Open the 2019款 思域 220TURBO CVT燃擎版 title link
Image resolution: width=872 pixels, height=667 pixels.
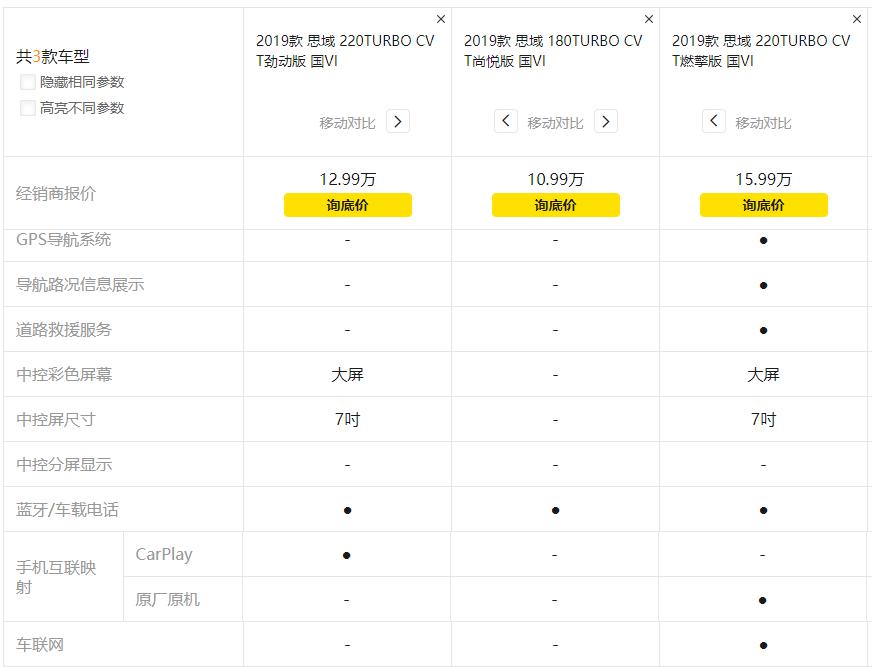pos(761,50)
